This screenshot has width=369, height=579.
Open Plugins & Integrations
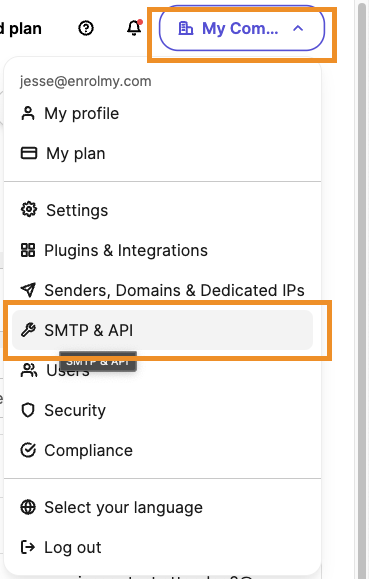(163, 250)
